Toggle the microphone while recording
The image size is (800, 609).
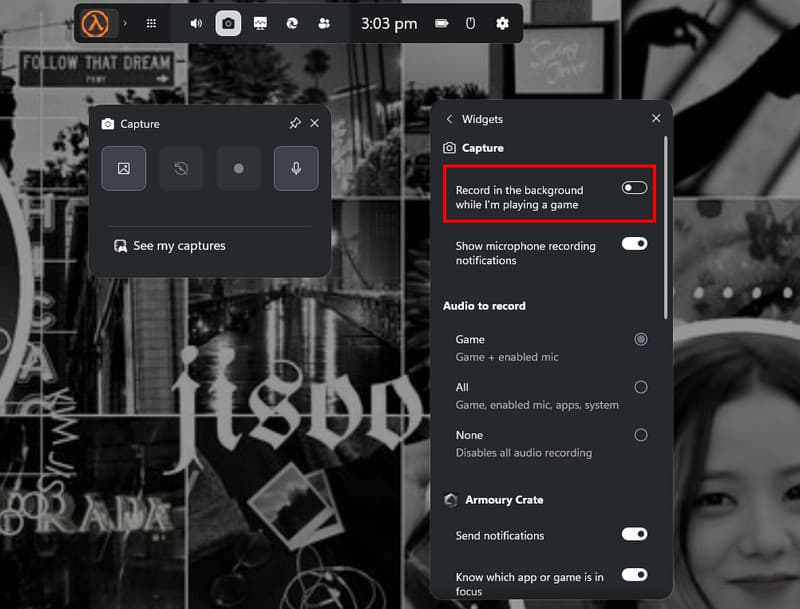(296, 168)
